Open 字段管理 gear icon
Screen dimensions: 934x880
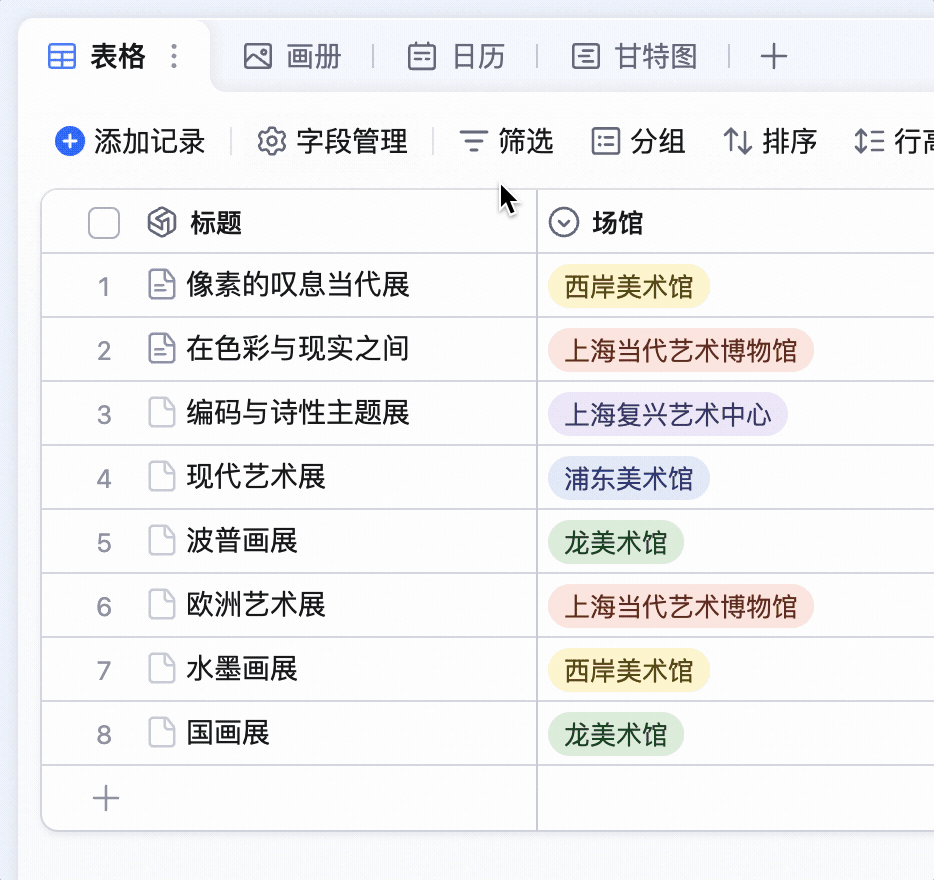coord(272,142)
